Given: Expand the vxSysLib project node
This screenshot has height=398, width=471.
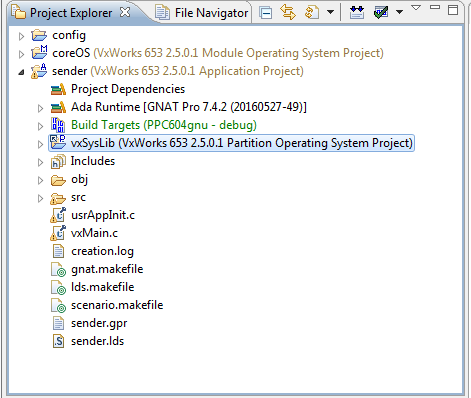Looking at the screenshot, I should pyautogui.click(x=40, y=144).
